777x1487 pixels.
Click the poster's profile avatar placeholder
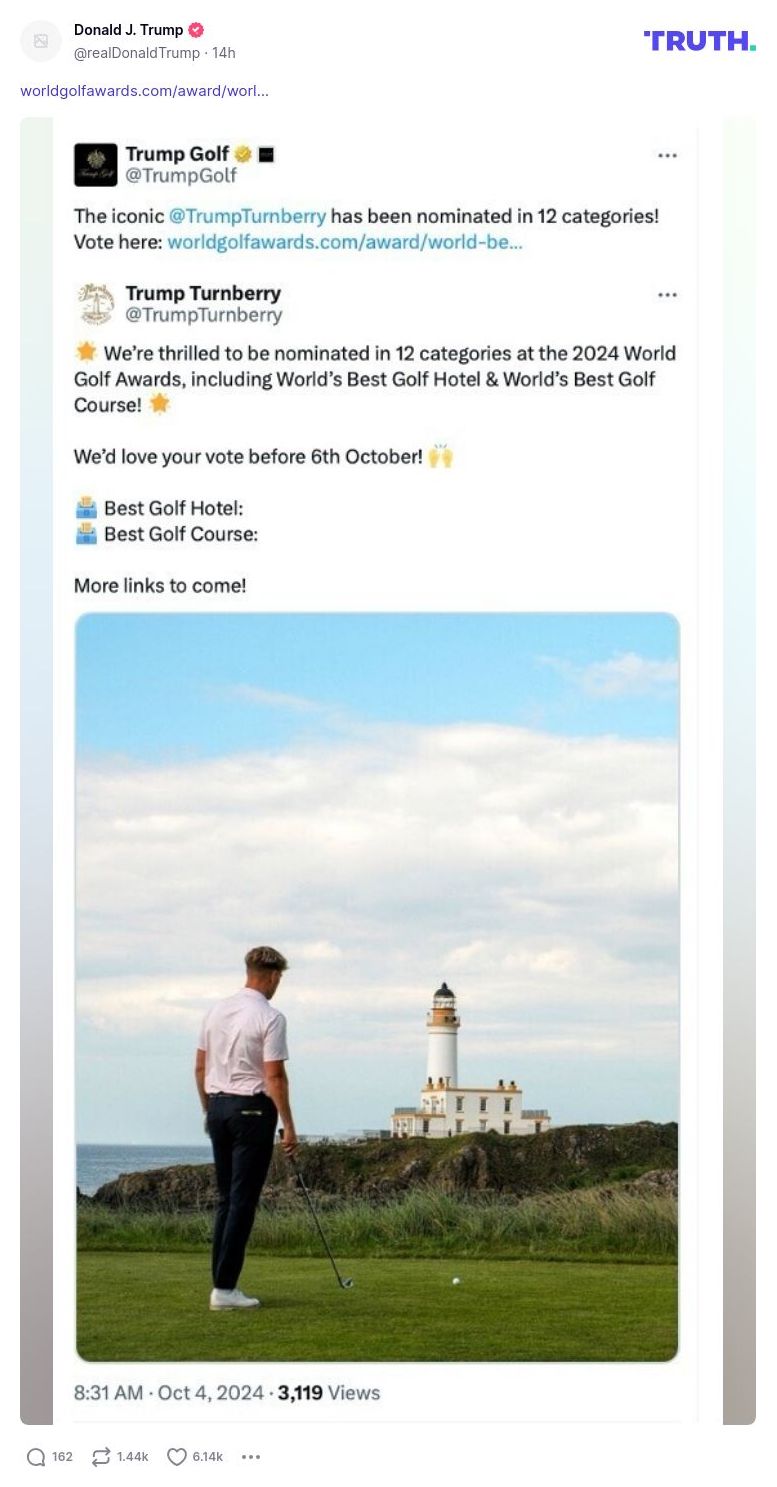(41, 41)
